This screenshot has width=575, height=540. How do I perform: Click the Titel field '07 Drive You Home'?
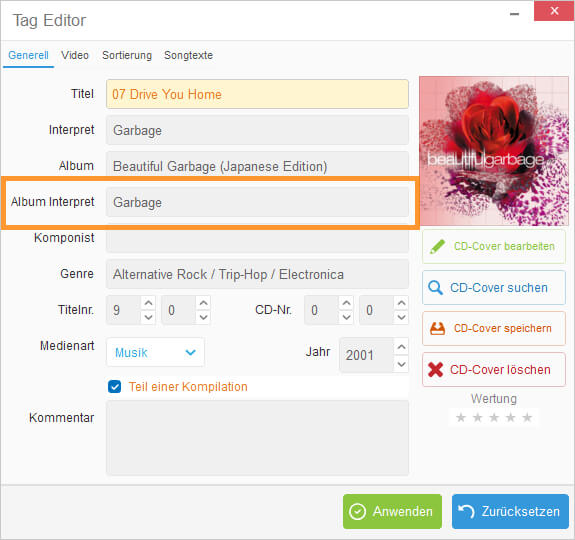[257, 94]
